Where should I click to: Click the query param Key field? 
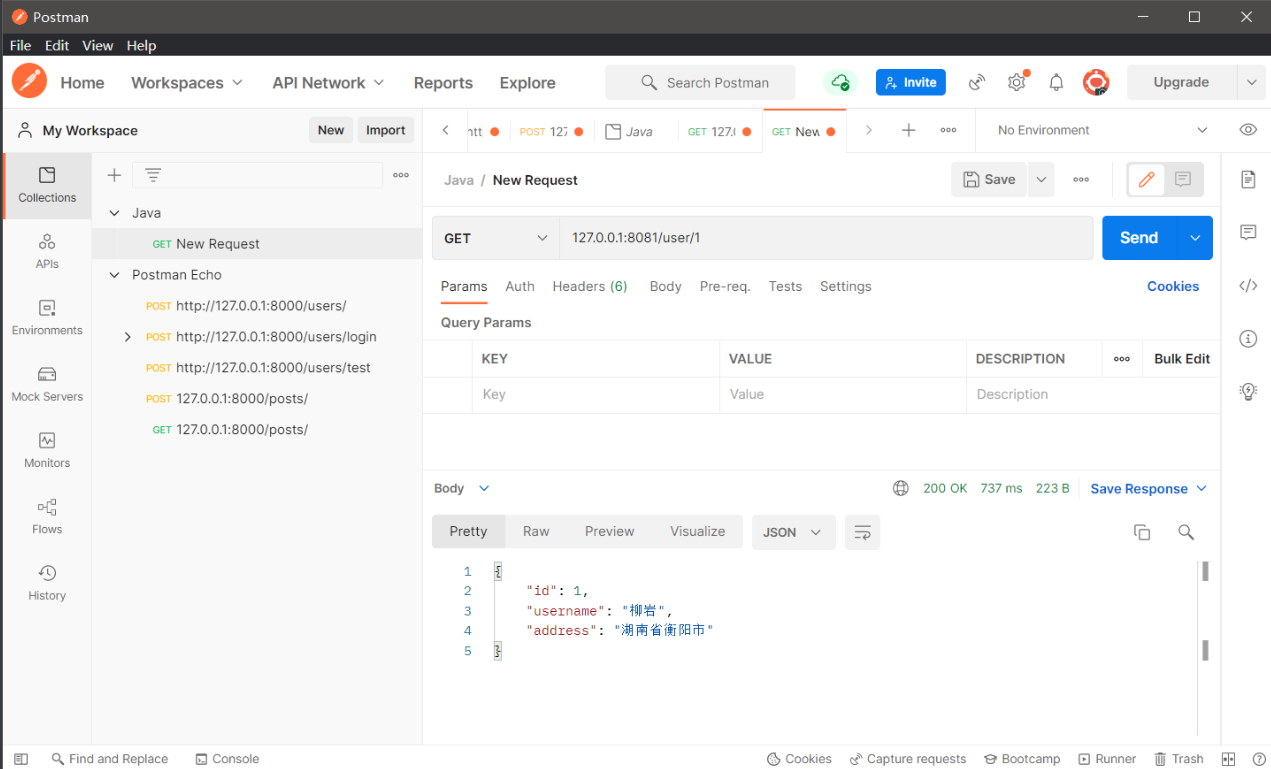(x=596, y=395)
